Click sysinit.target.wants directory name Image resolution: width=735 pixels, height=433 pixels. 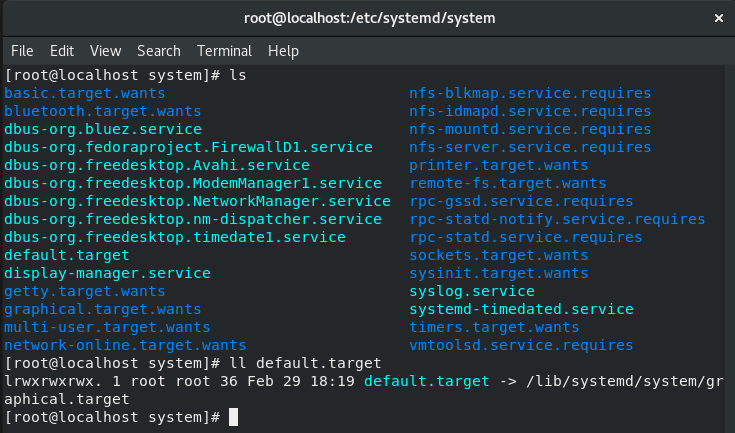coord(499,273)
